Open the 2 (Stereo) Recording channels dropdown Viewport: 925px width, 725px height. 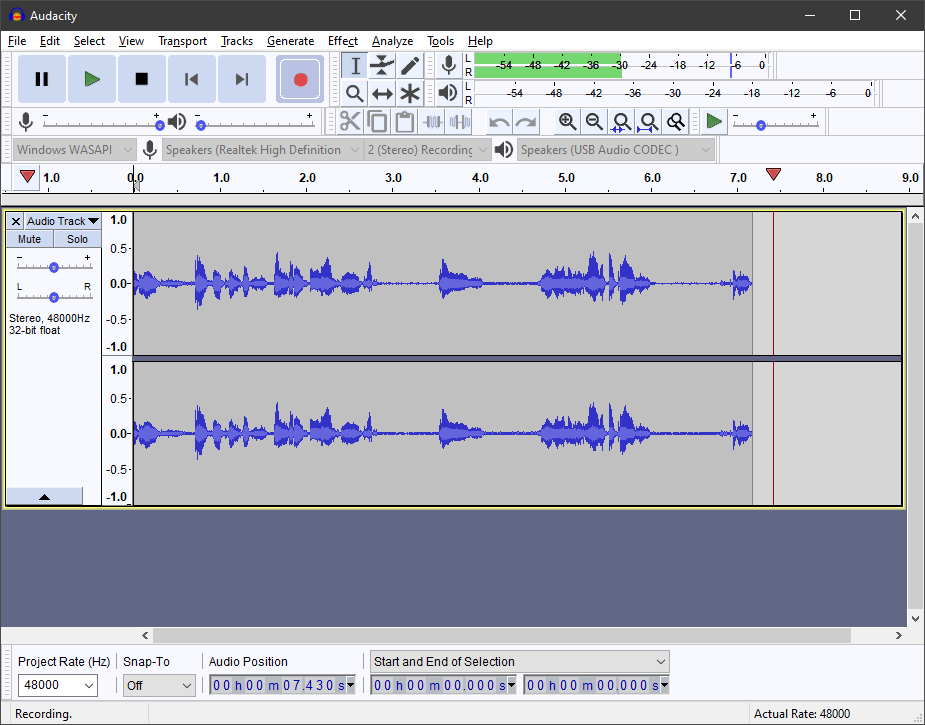[428, 150]
